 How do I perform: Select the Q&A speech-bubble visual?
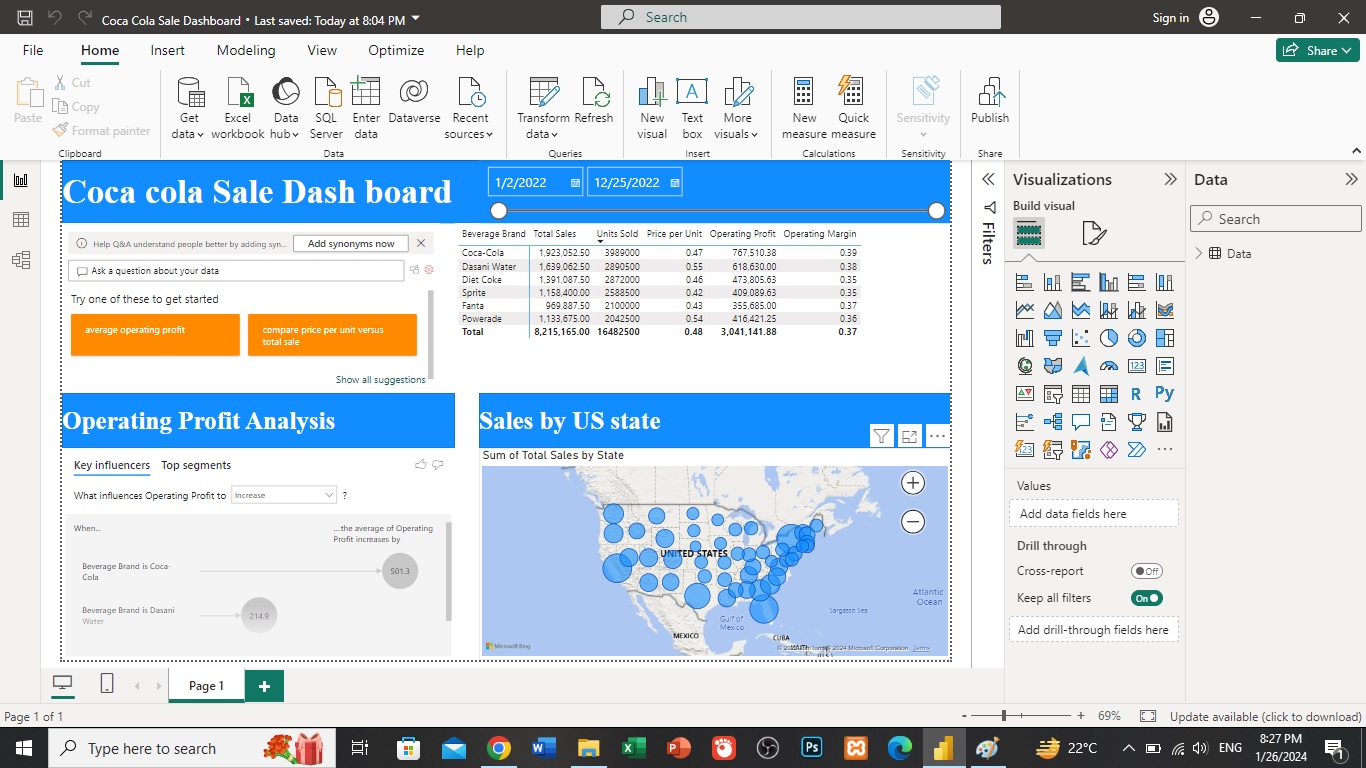click(x=1081, y=422)
